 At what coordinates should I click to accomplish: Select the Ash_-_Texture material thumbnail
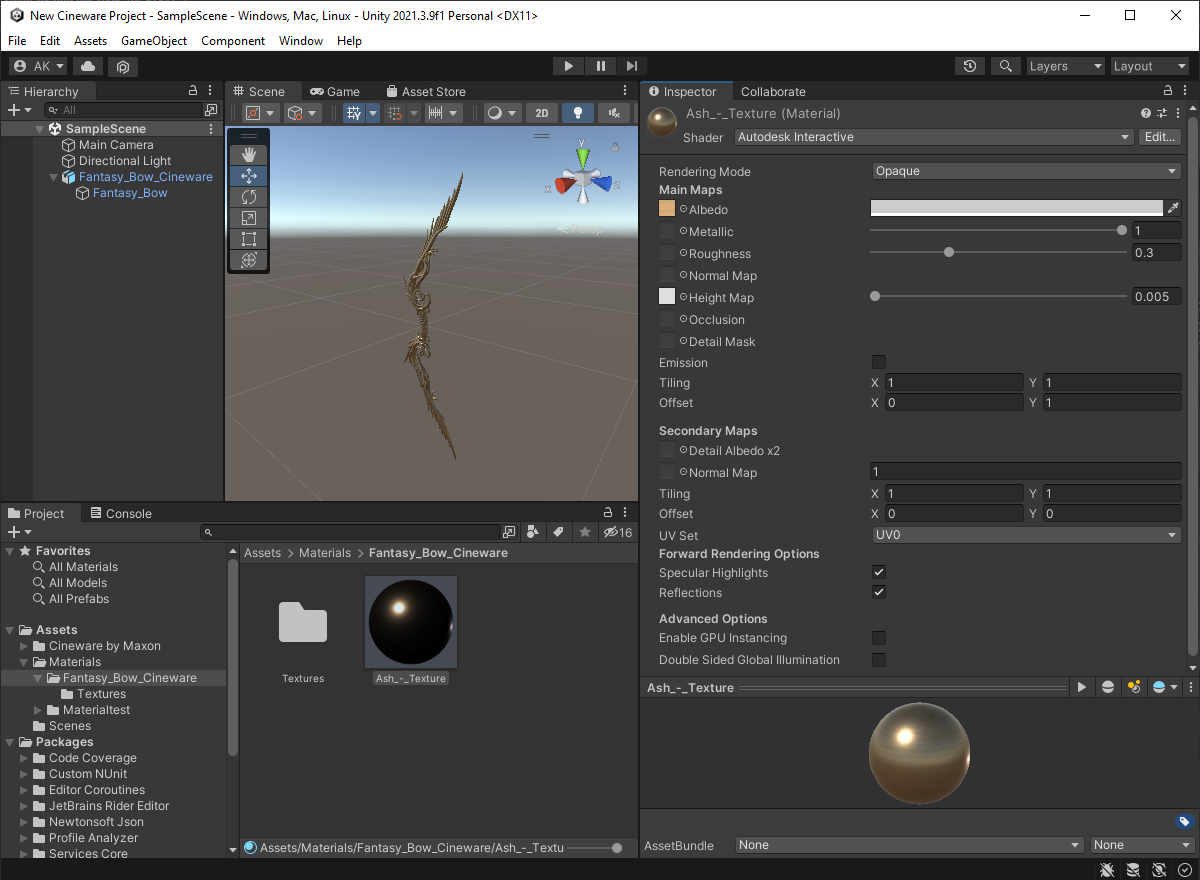click(411, 621)
